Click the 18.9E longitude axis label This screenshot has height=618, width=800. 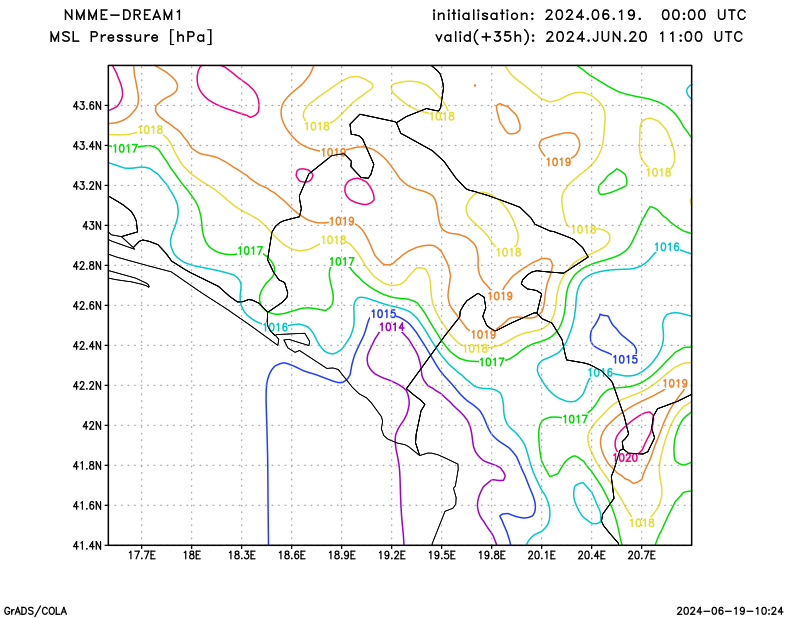[x=341, y=555]
